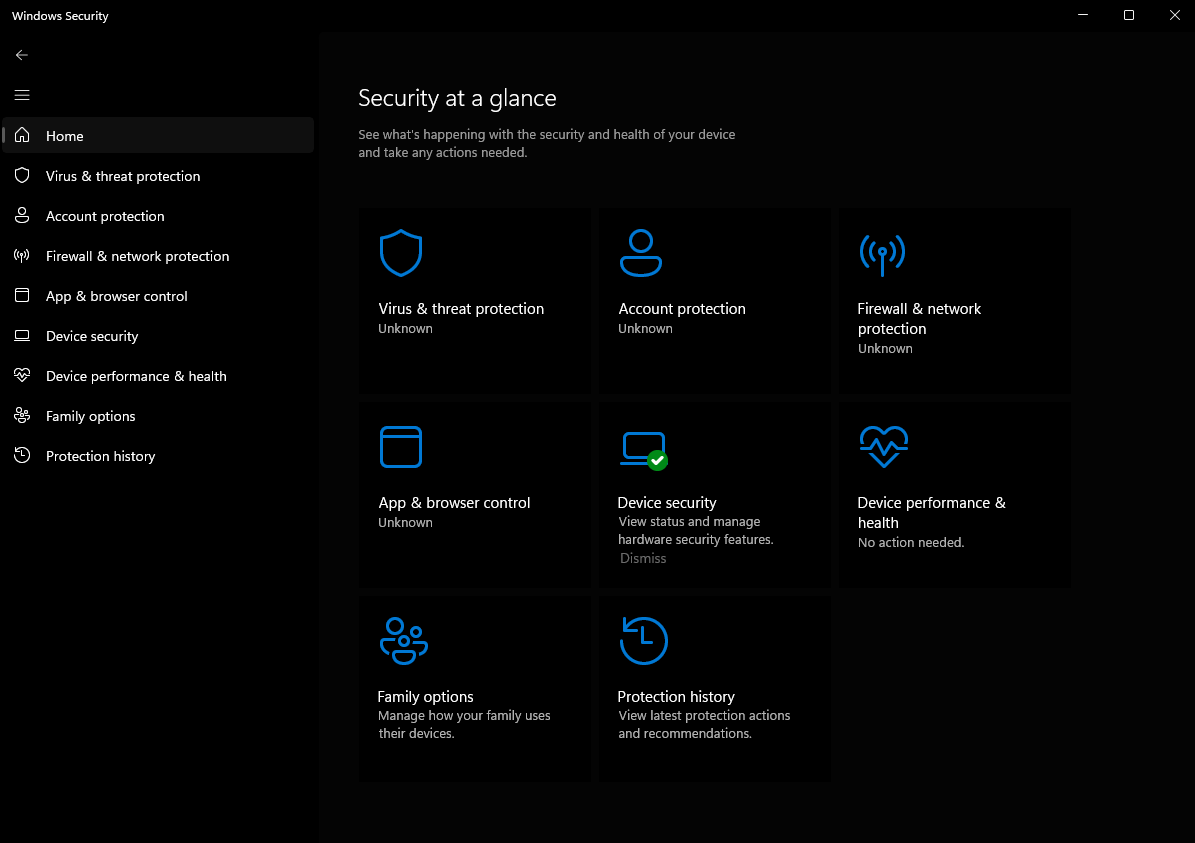Click the large App & browser window icon

click(x=401, y=447)
